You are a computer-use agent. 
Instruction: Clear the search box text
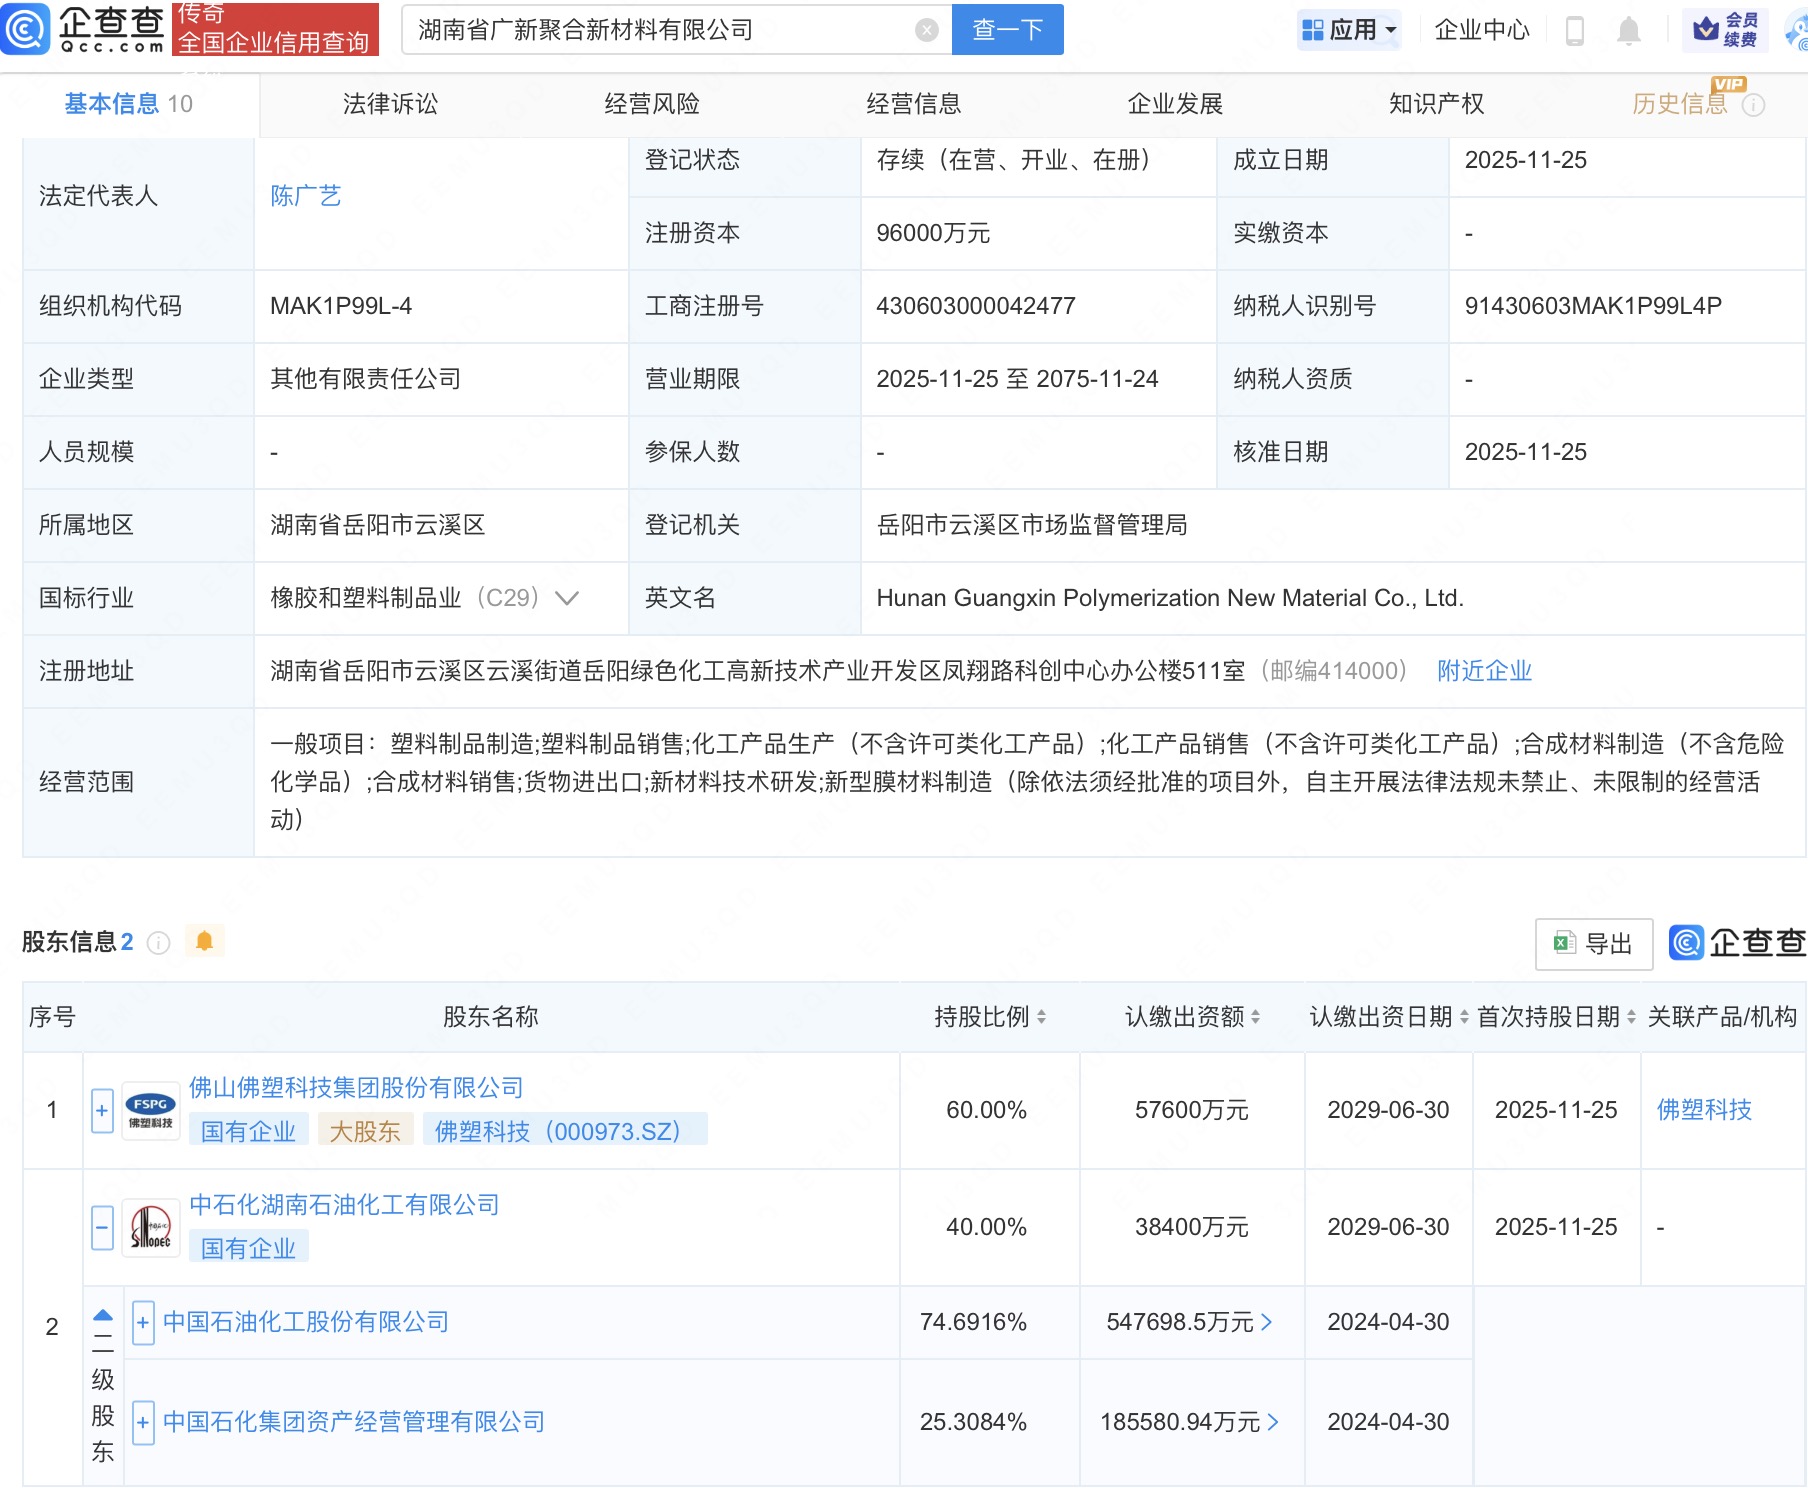(x=927, y=30)
